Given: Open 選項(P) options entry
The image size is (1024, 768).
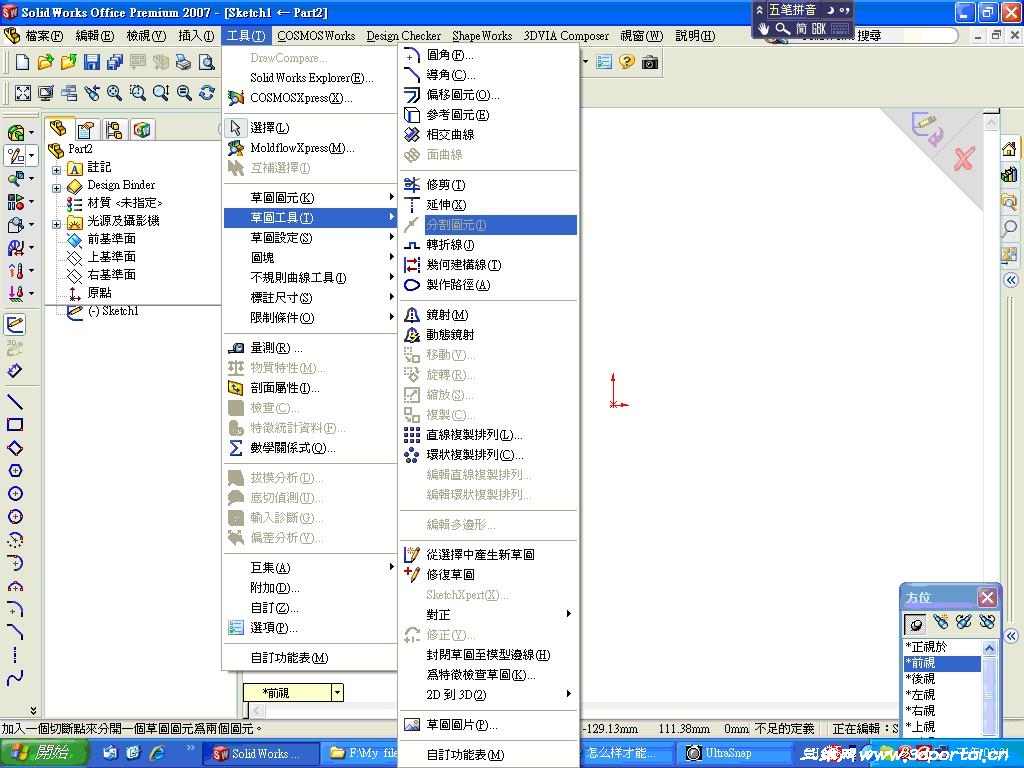Looking at the screenshot, I should coord(310,628).
